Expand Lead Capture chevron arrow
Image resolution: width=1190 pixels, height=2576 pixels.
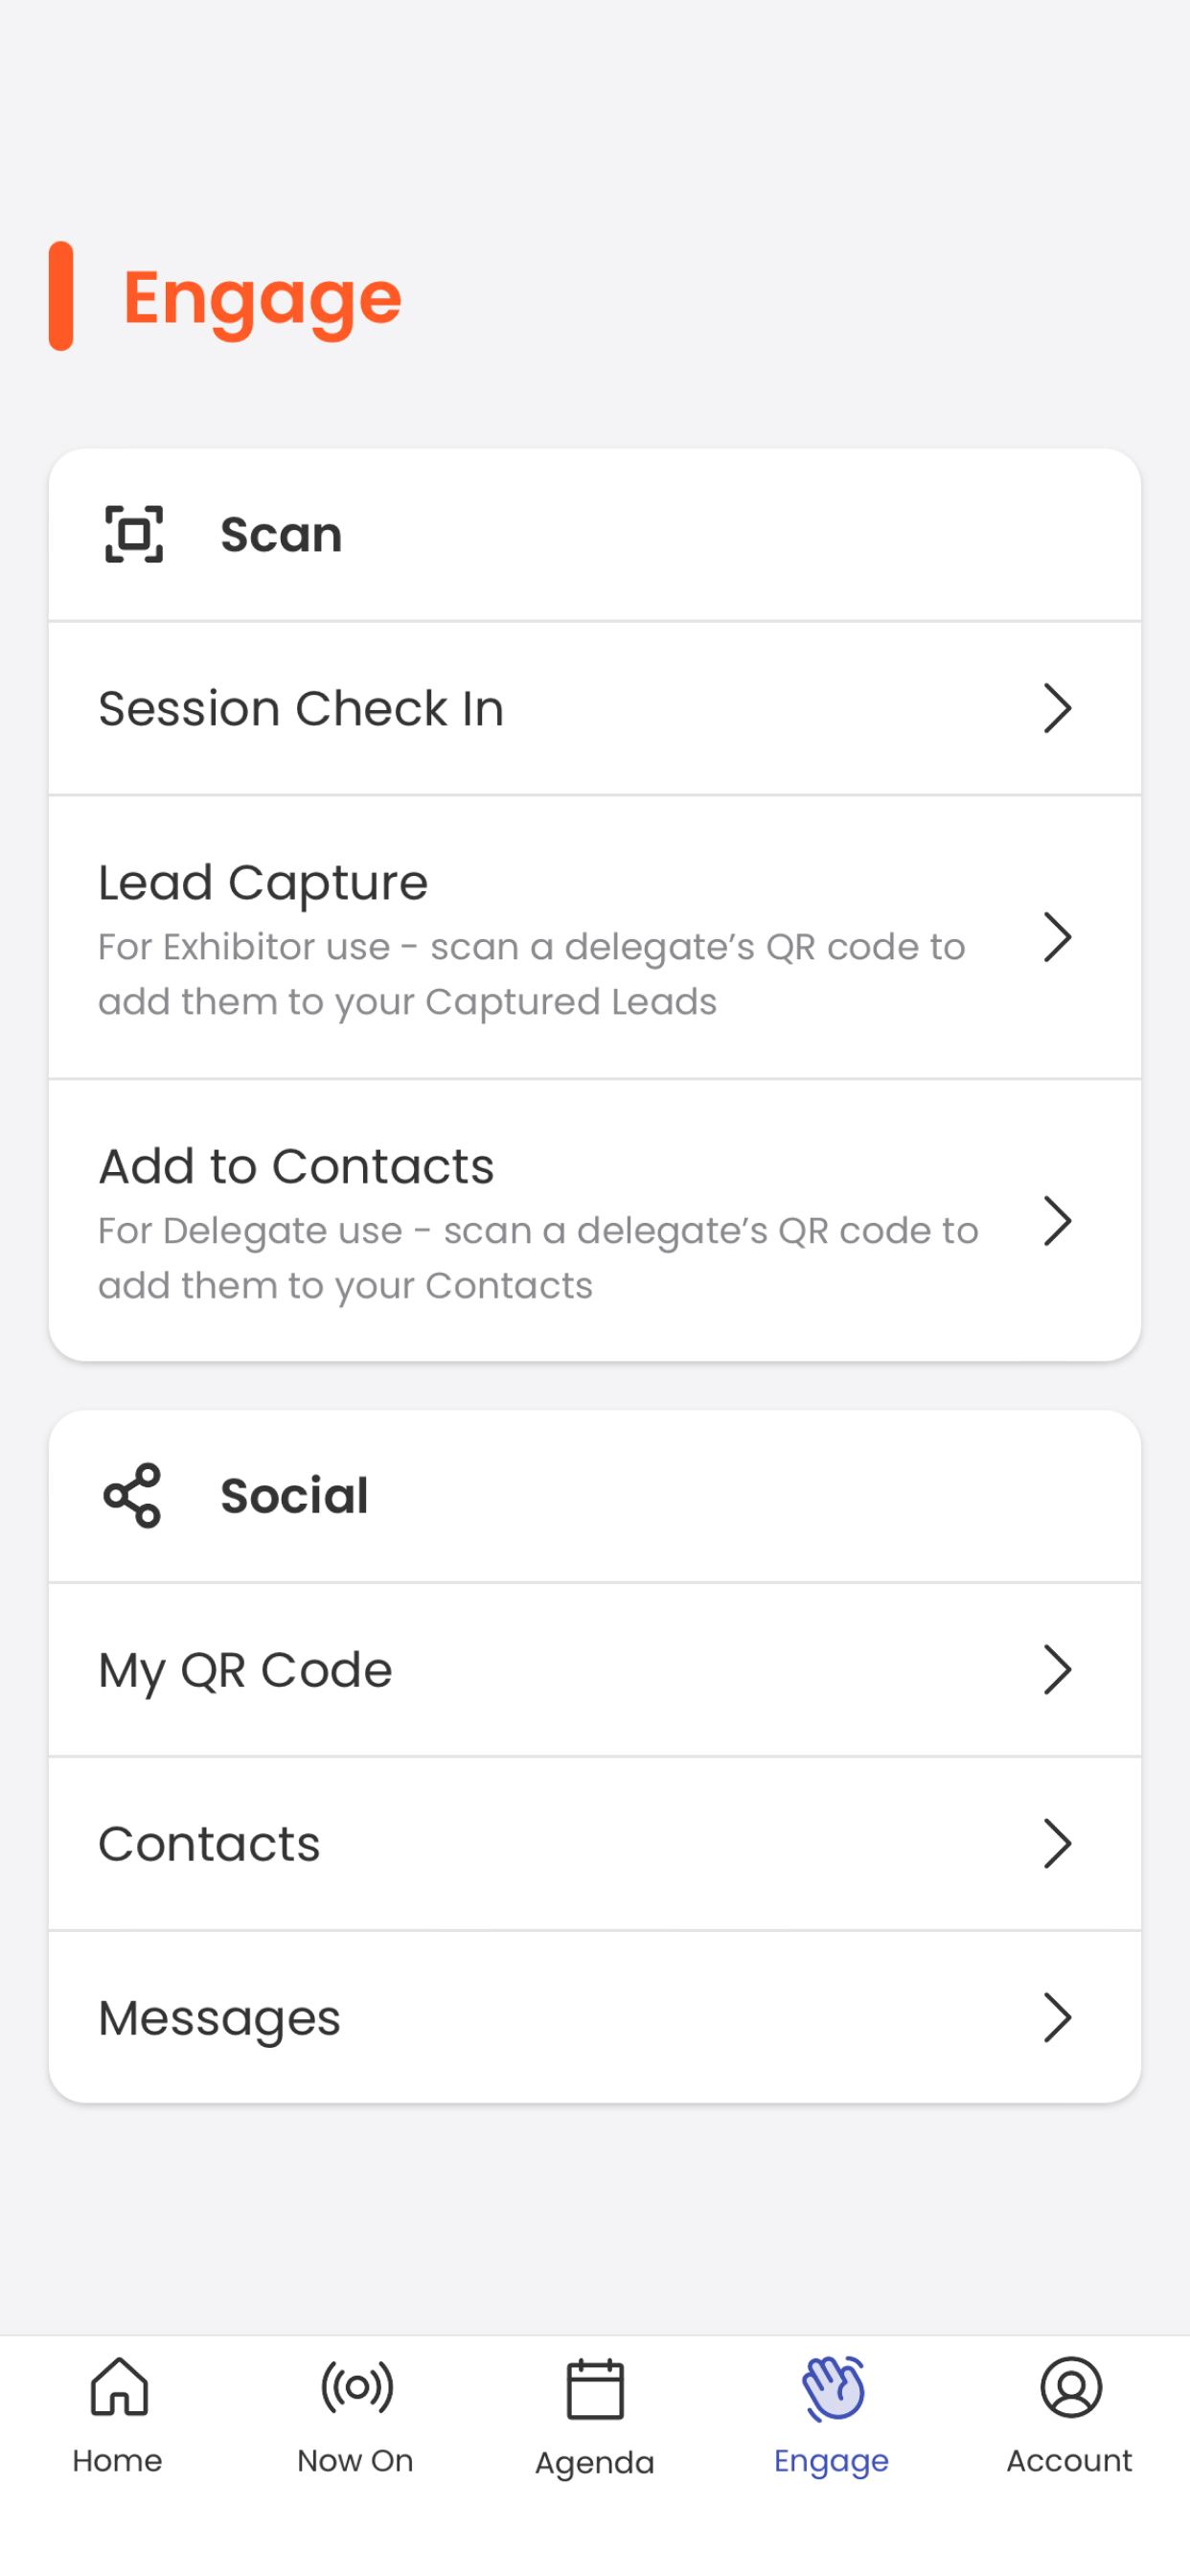(x=1057, y=937)
